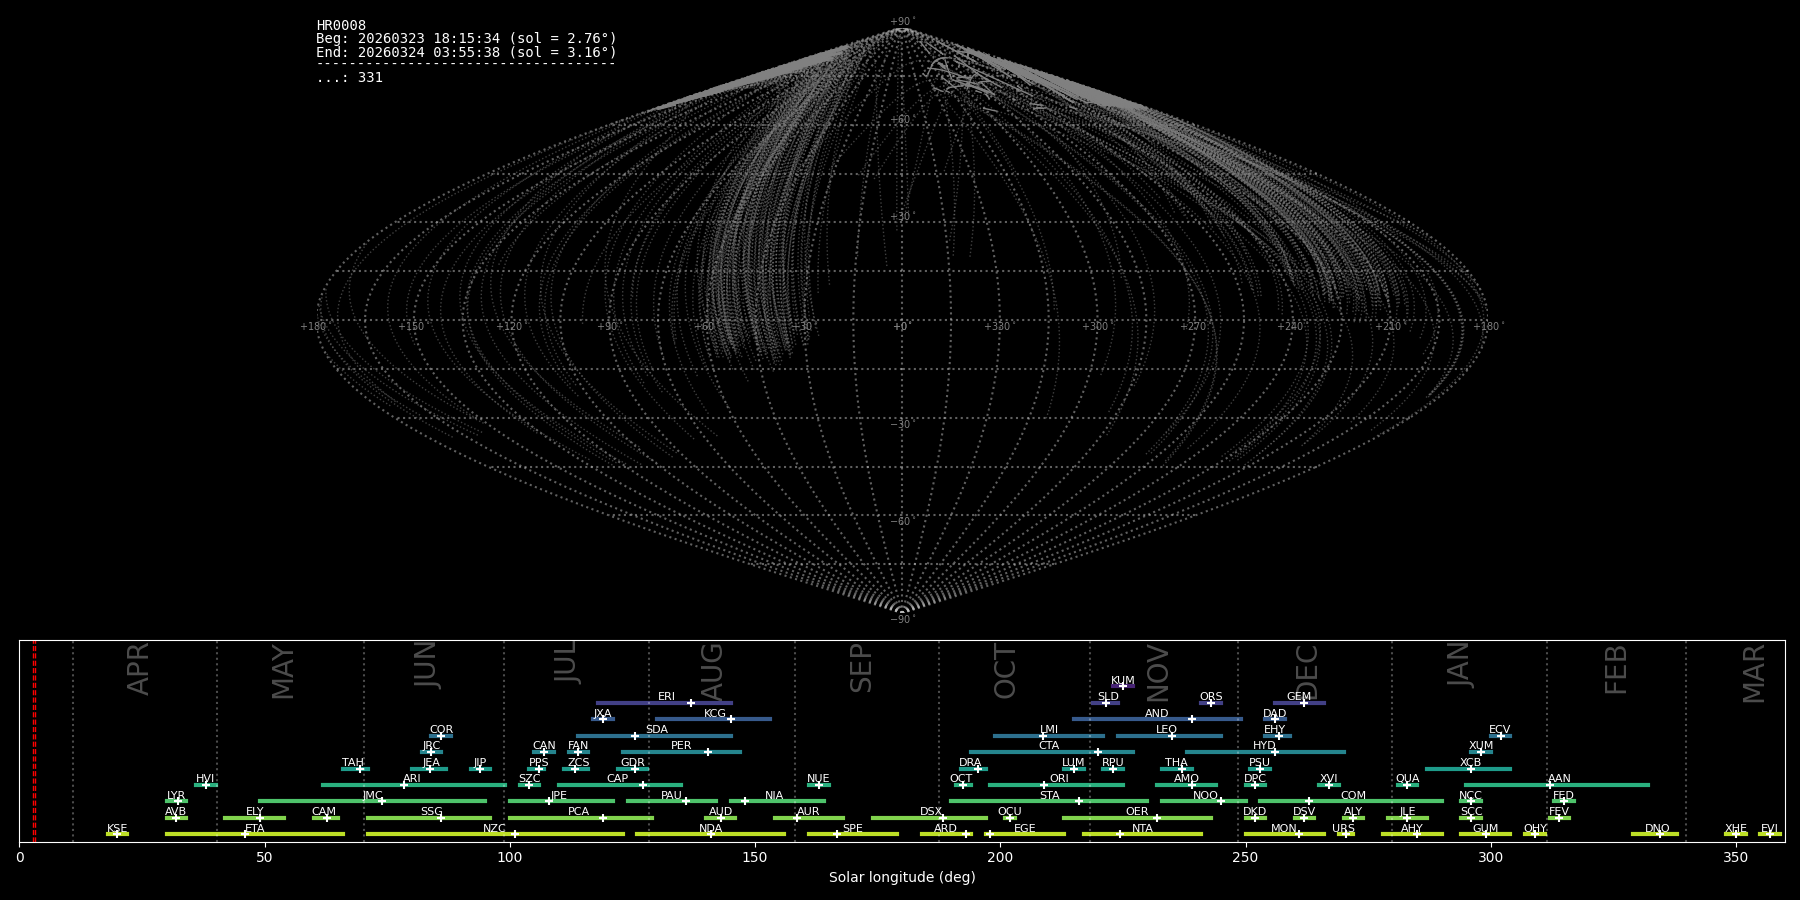Click the URS shower label
The height and width of the screenshot is (900, 1800).
1343,829
